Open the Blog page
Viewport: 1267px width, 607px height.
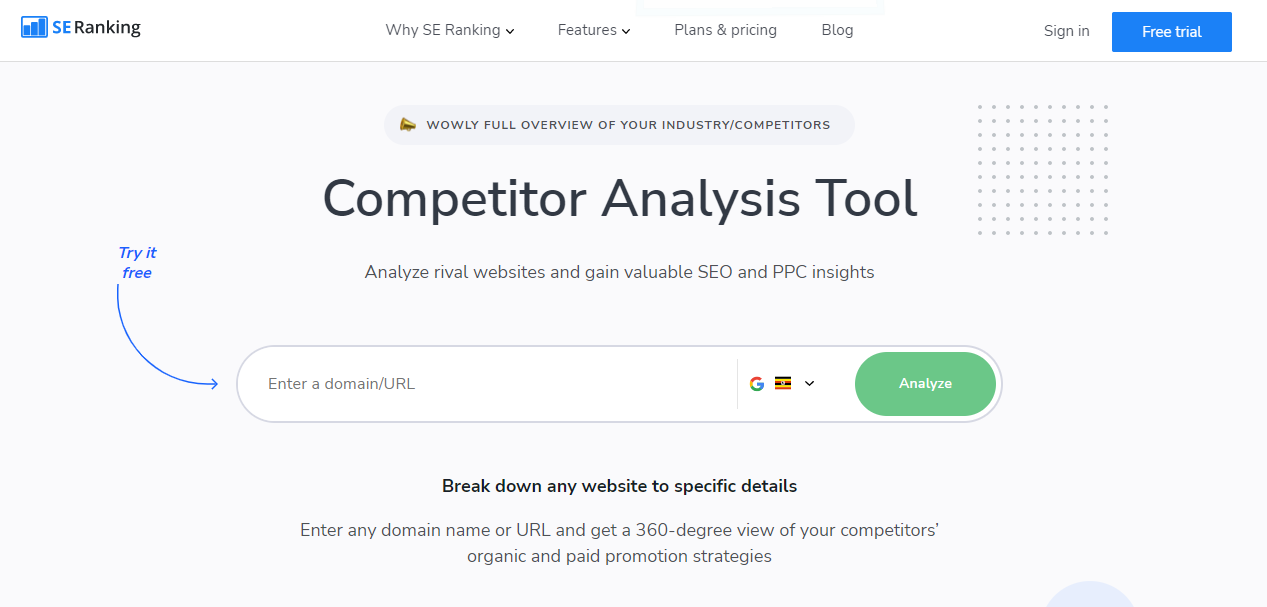pos(837,30)
